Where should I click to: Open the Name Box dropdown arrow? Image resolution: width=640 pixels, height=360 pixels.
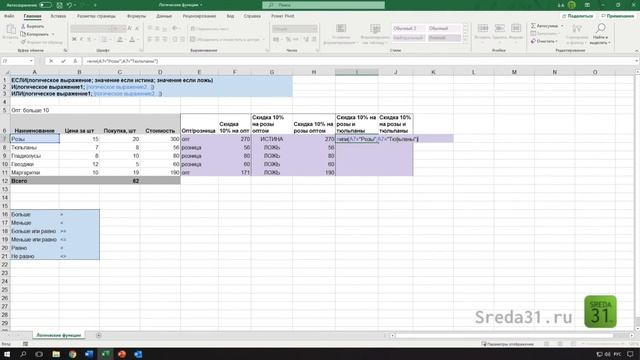(31, 61)
